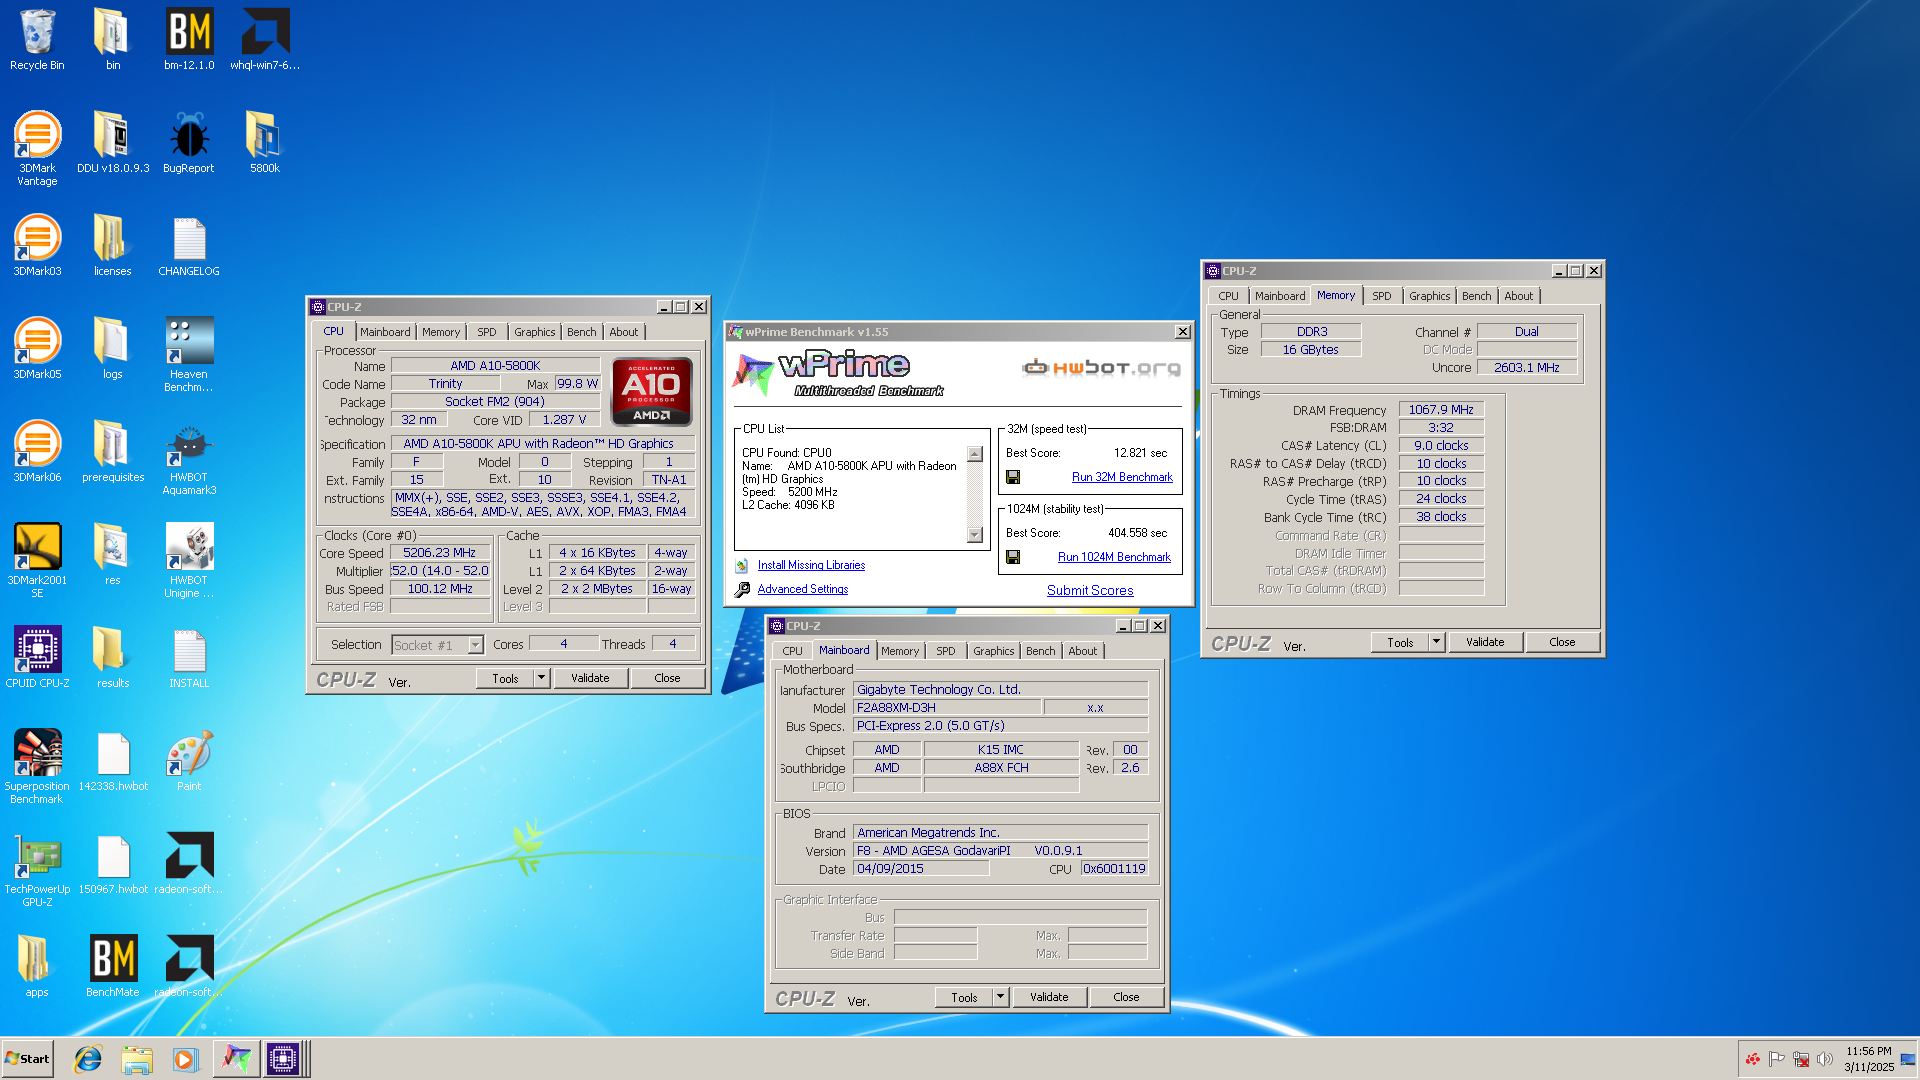Launch 3DMark2001 SE shortcut
Image resolution: width=1920 pixels, height=1080 pixels.
[x=37, y=560]
